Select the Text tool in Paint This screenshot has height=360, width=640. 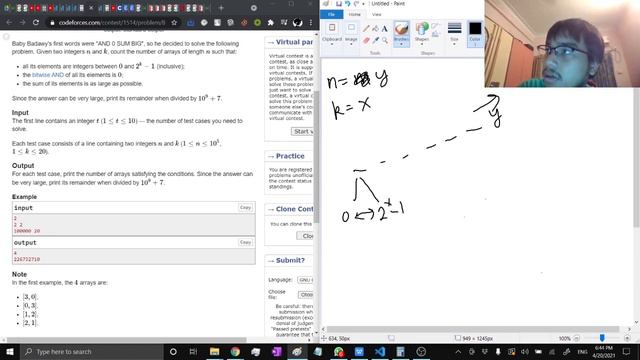pos(384,29)
